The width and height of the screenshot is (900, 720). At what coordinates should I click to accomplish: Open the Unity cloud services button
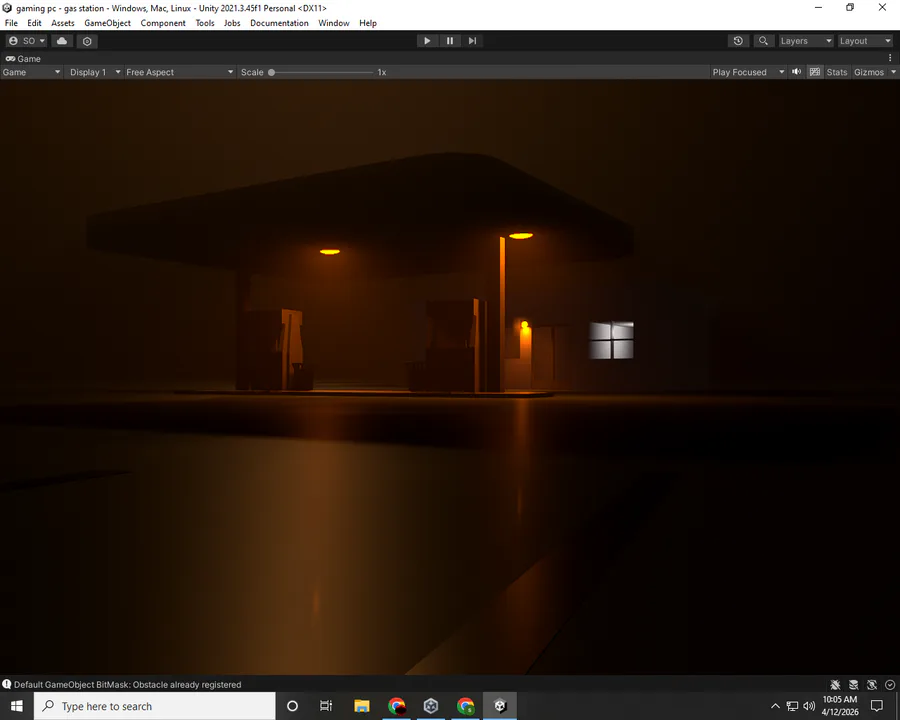[62, 41]
